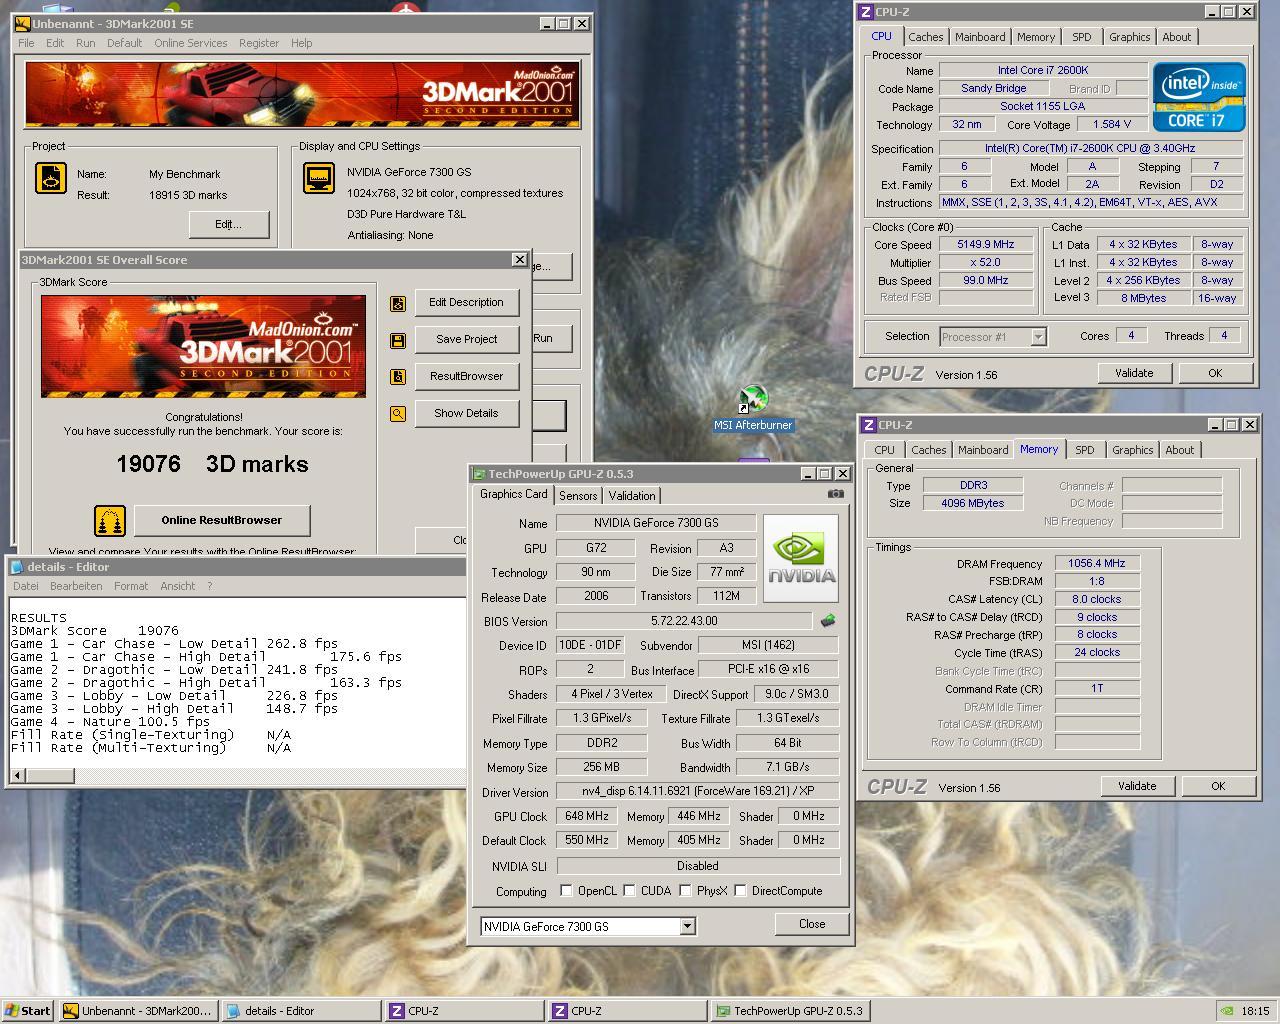Viewport: 1280px width, 1024px height.
Task: Switch to details - Editor taskbar item
Action: tap(301, 1011)
